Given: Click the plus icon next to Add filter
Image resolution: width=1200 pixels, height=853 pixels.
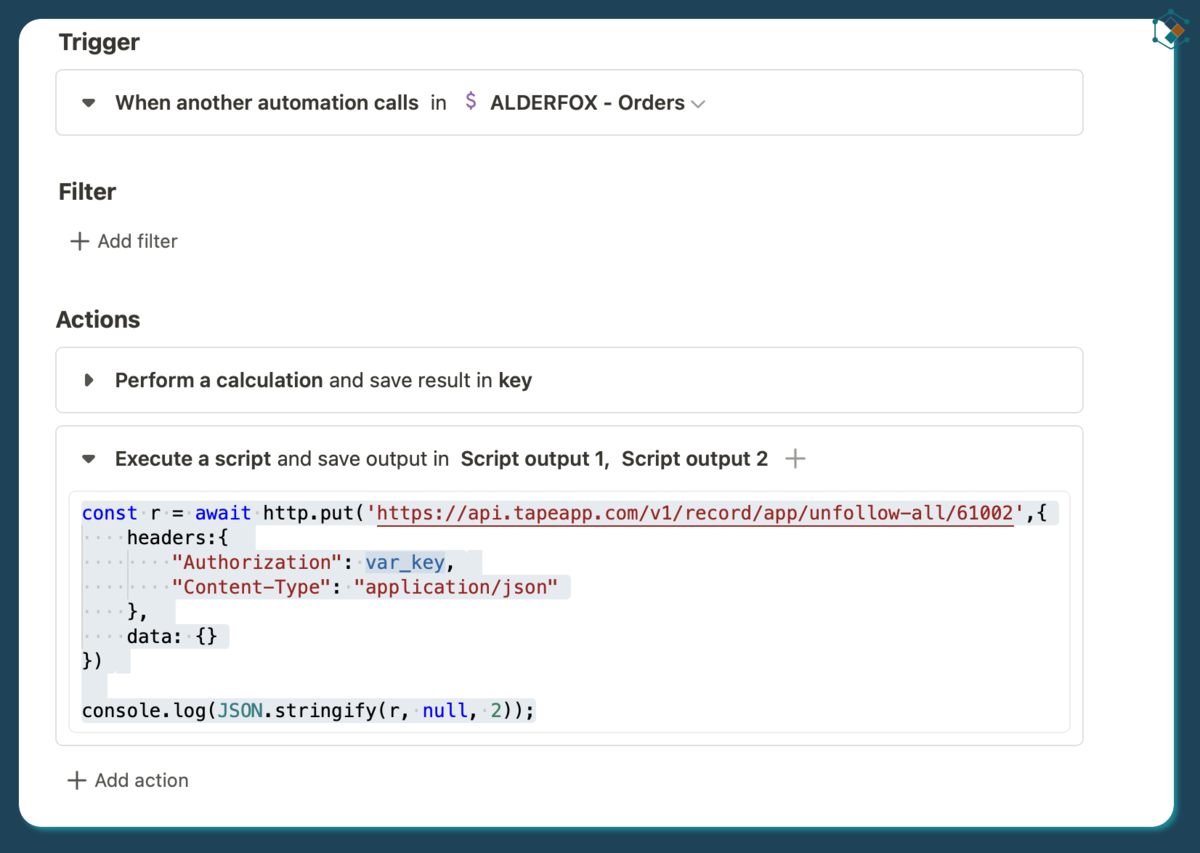Looking at the screenshot, I should (79, 241).
